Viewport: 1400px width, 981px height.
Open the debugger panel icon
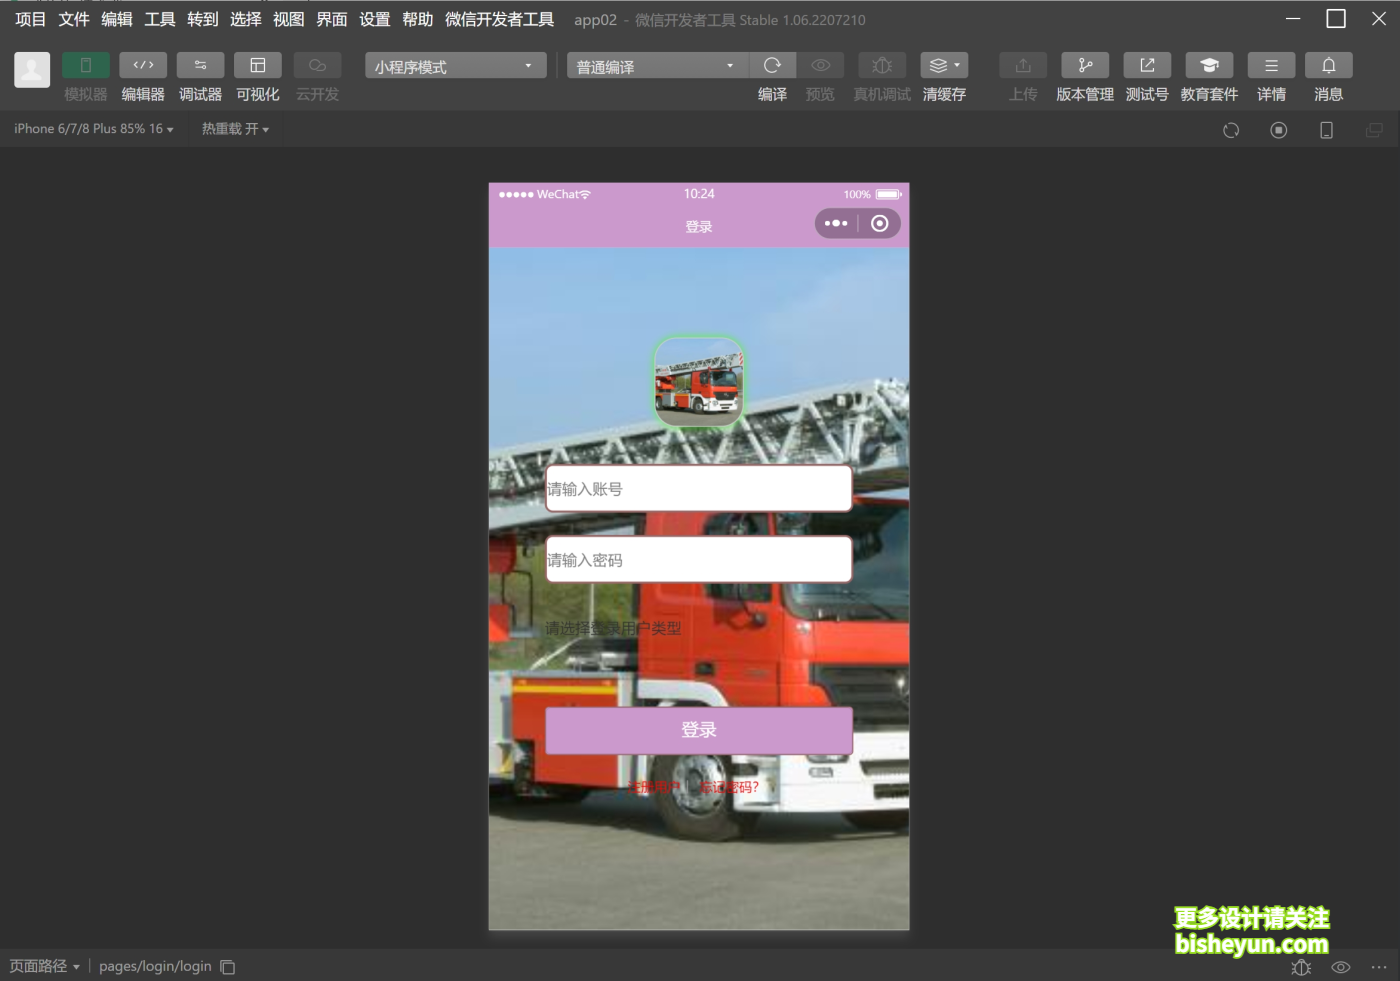tap(200, 65)
